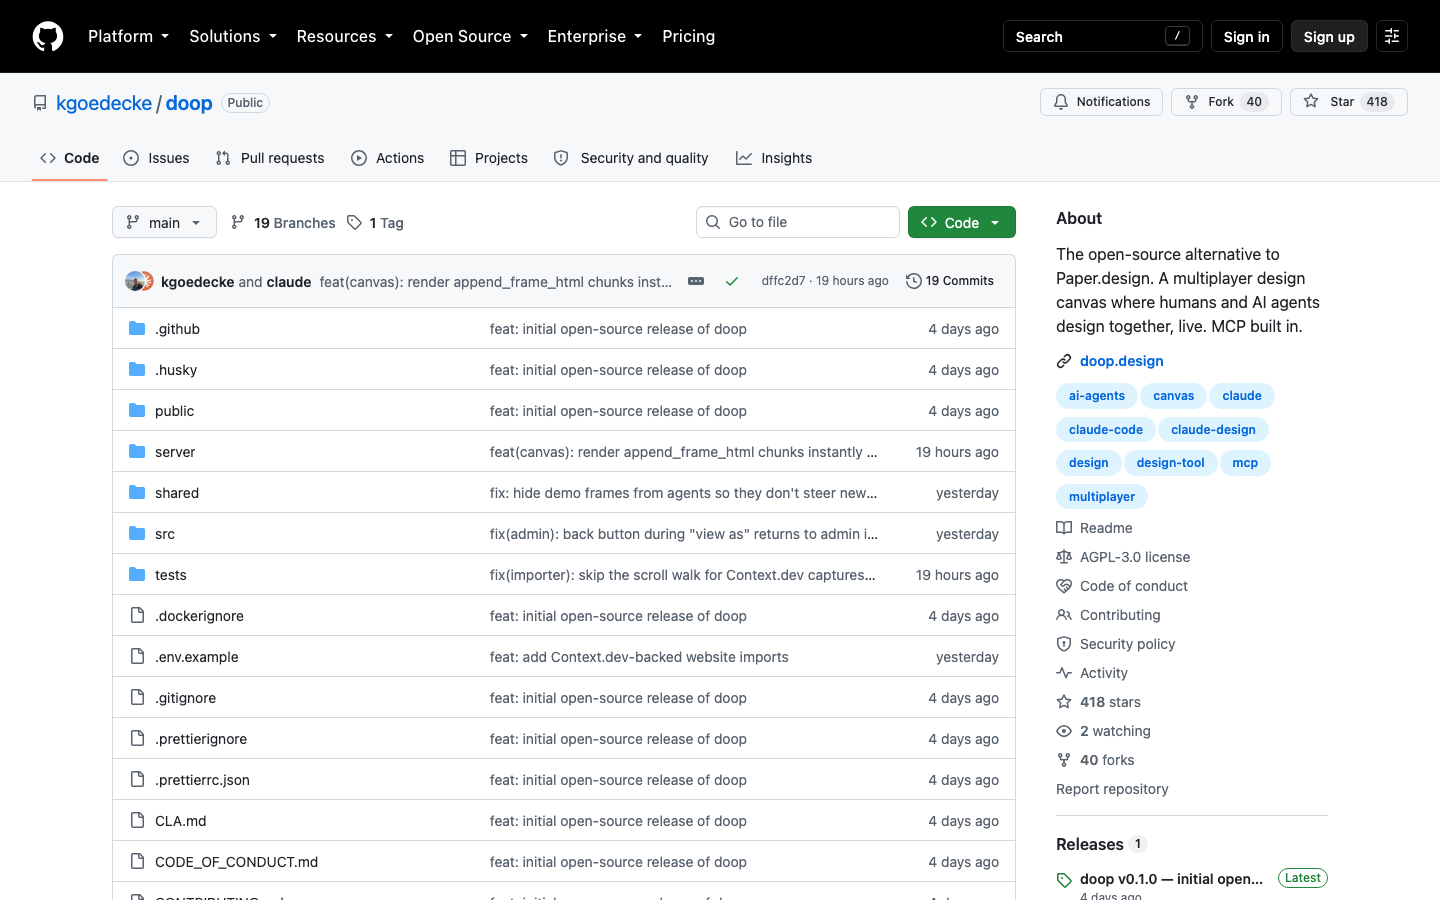Click the Sign up button
Image resolution: width=1440 pixels, height=900 pixels.
pyautogui.click(x=1329, y=36)
